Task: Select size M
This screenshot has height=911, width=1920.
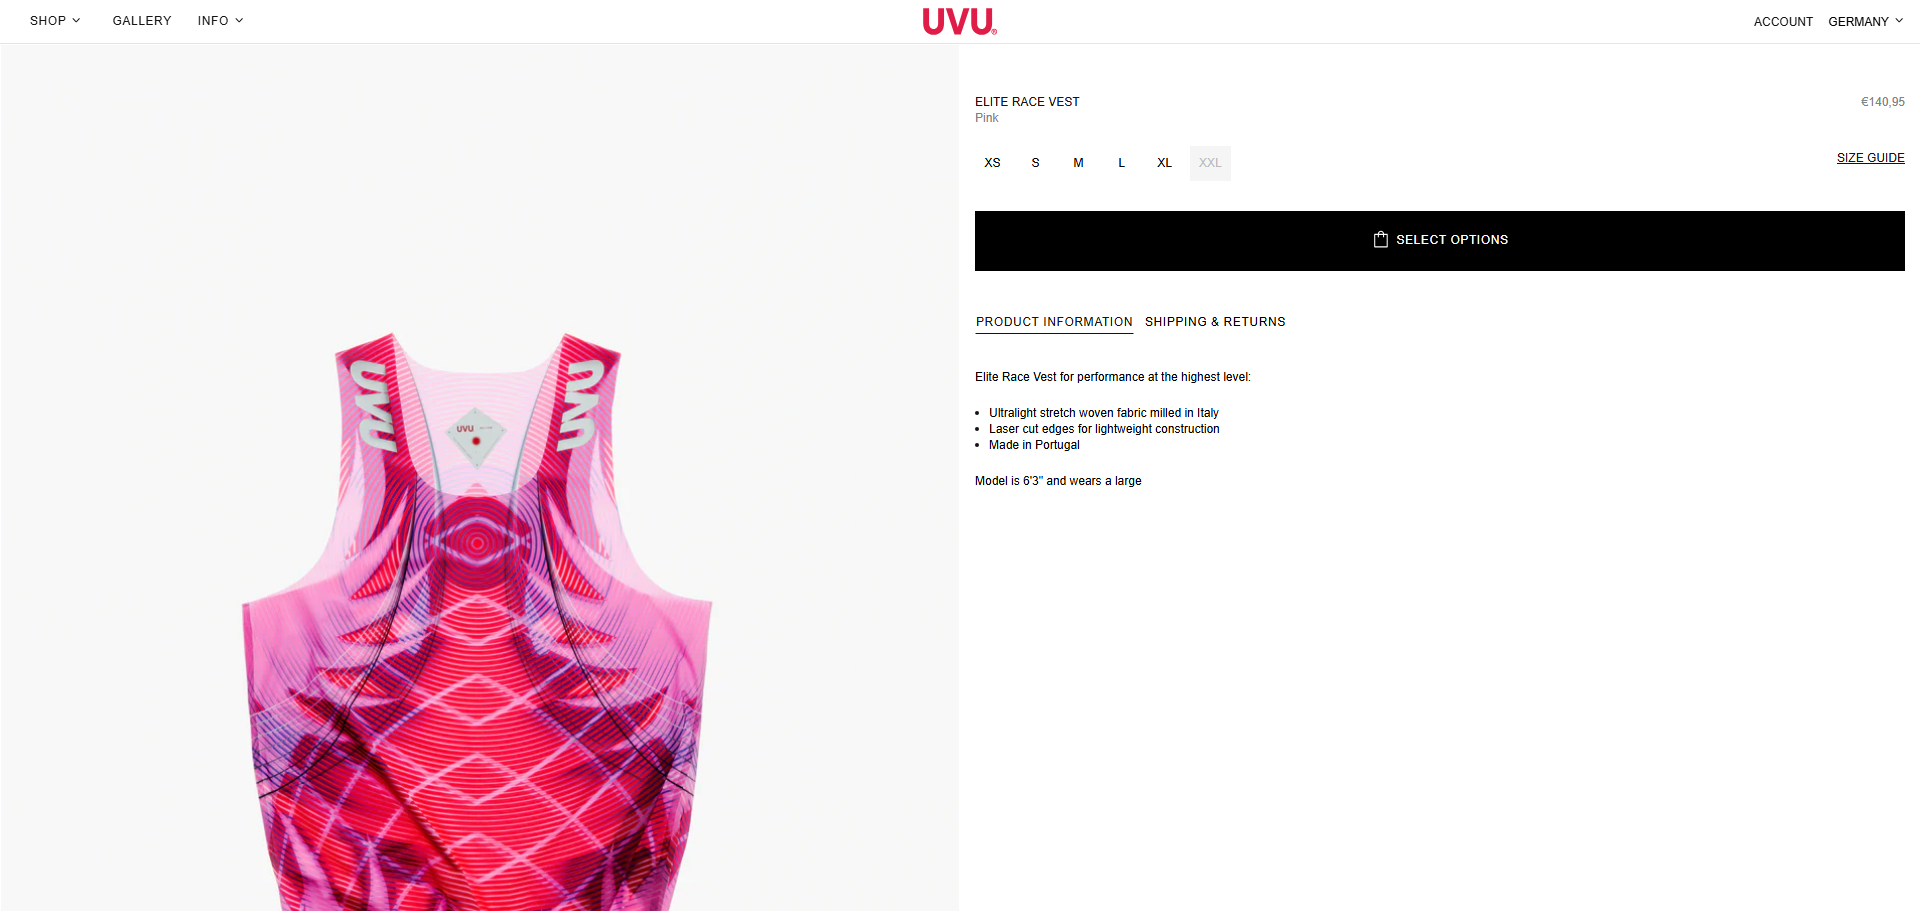Action: tap(1078, 163)
